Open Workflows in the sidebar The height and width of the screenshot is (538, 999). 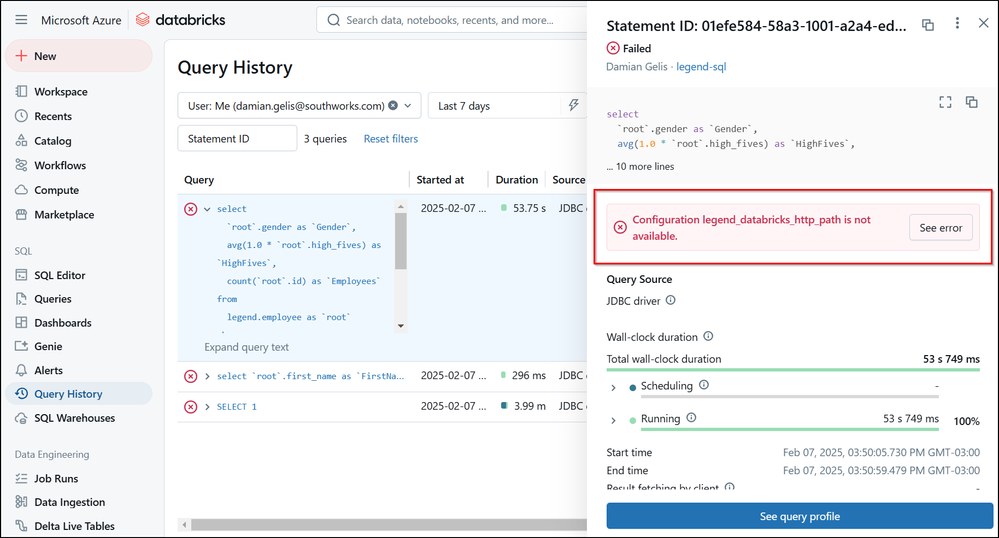pyautogui.click(x=60, y=165)
